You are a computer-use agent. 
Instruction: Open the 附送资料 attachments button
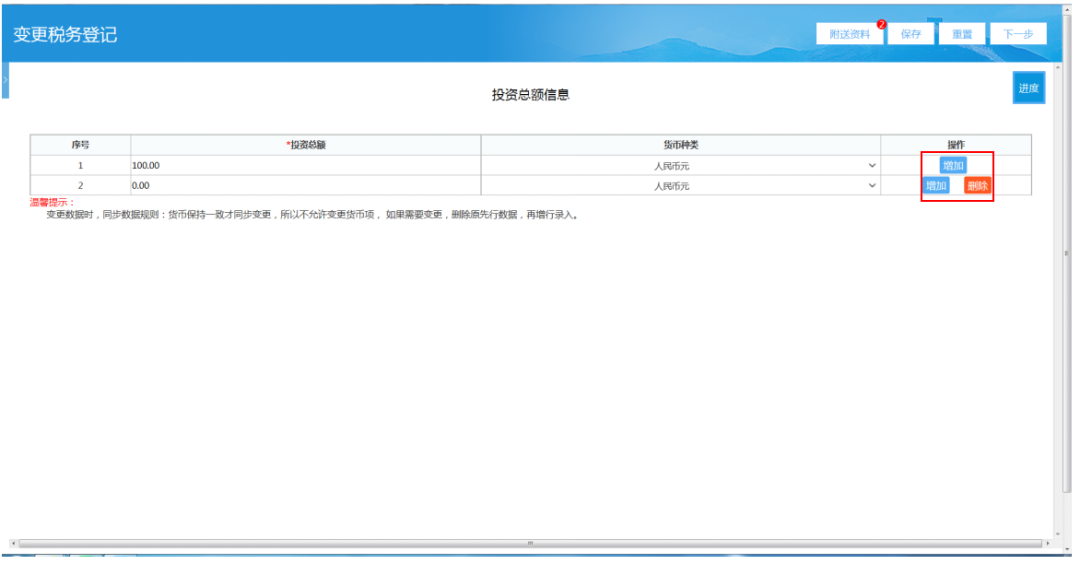point(849,34)
